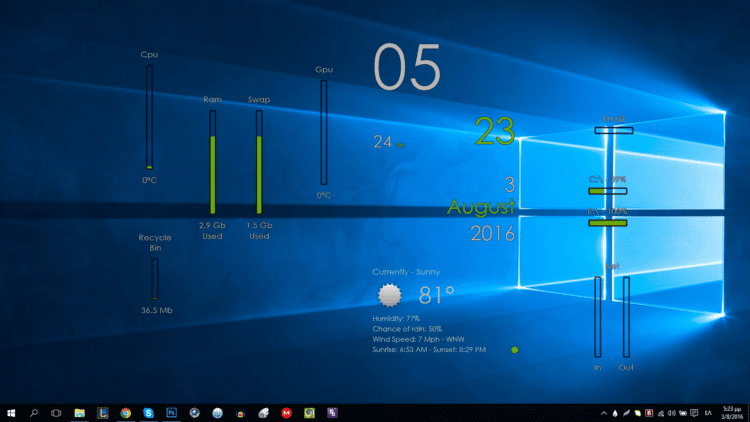Viewport: 750px width, 422px height.
Task: Click the year 2016 text
Action: (493, 233)
